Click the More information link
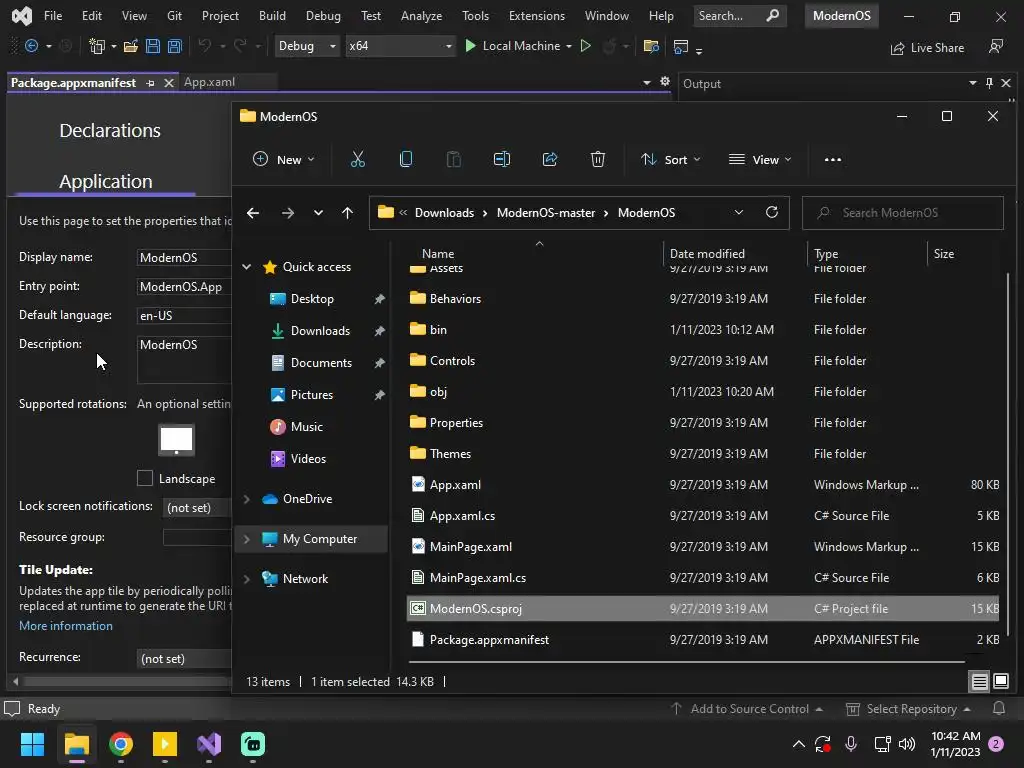The height and width of the screenshot is (768, 1024). point(66,626)
